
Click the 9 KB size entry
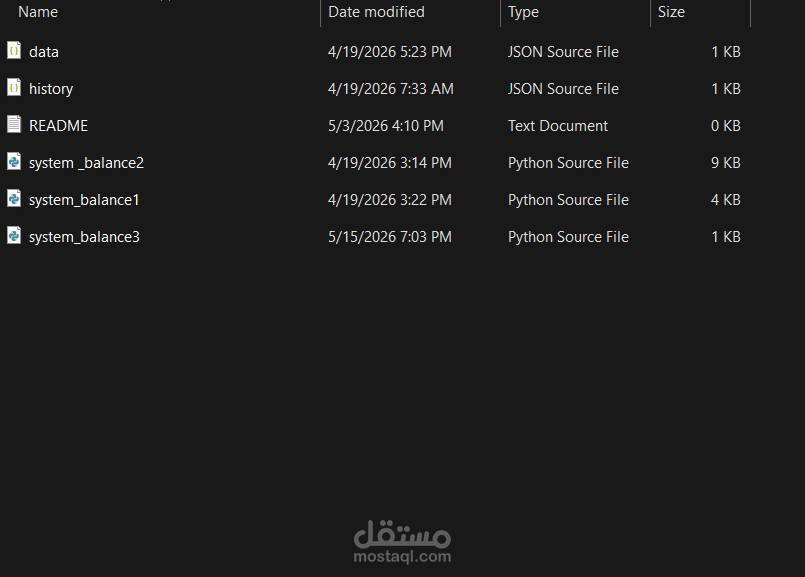[725, 163]
